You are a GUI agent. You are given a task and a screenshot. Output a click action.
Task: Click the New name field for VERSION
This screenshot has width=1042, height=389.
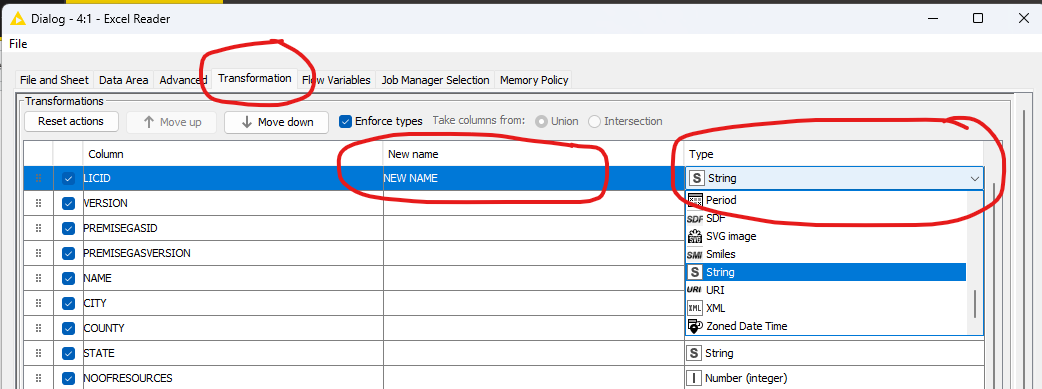(x=534, y=203)
